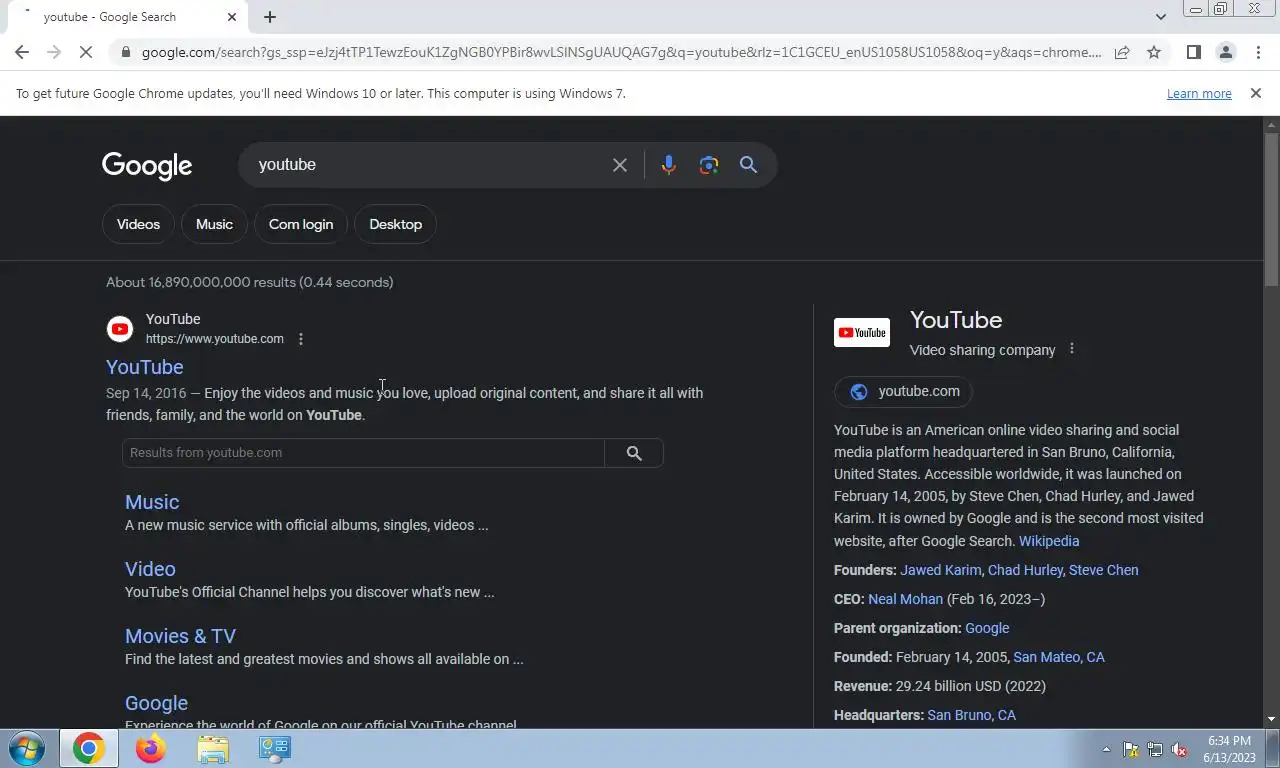Viewport: 1280px width, 768px height.
Task: Open San Bruno, CA headquarters link
Action: (971, 715)
